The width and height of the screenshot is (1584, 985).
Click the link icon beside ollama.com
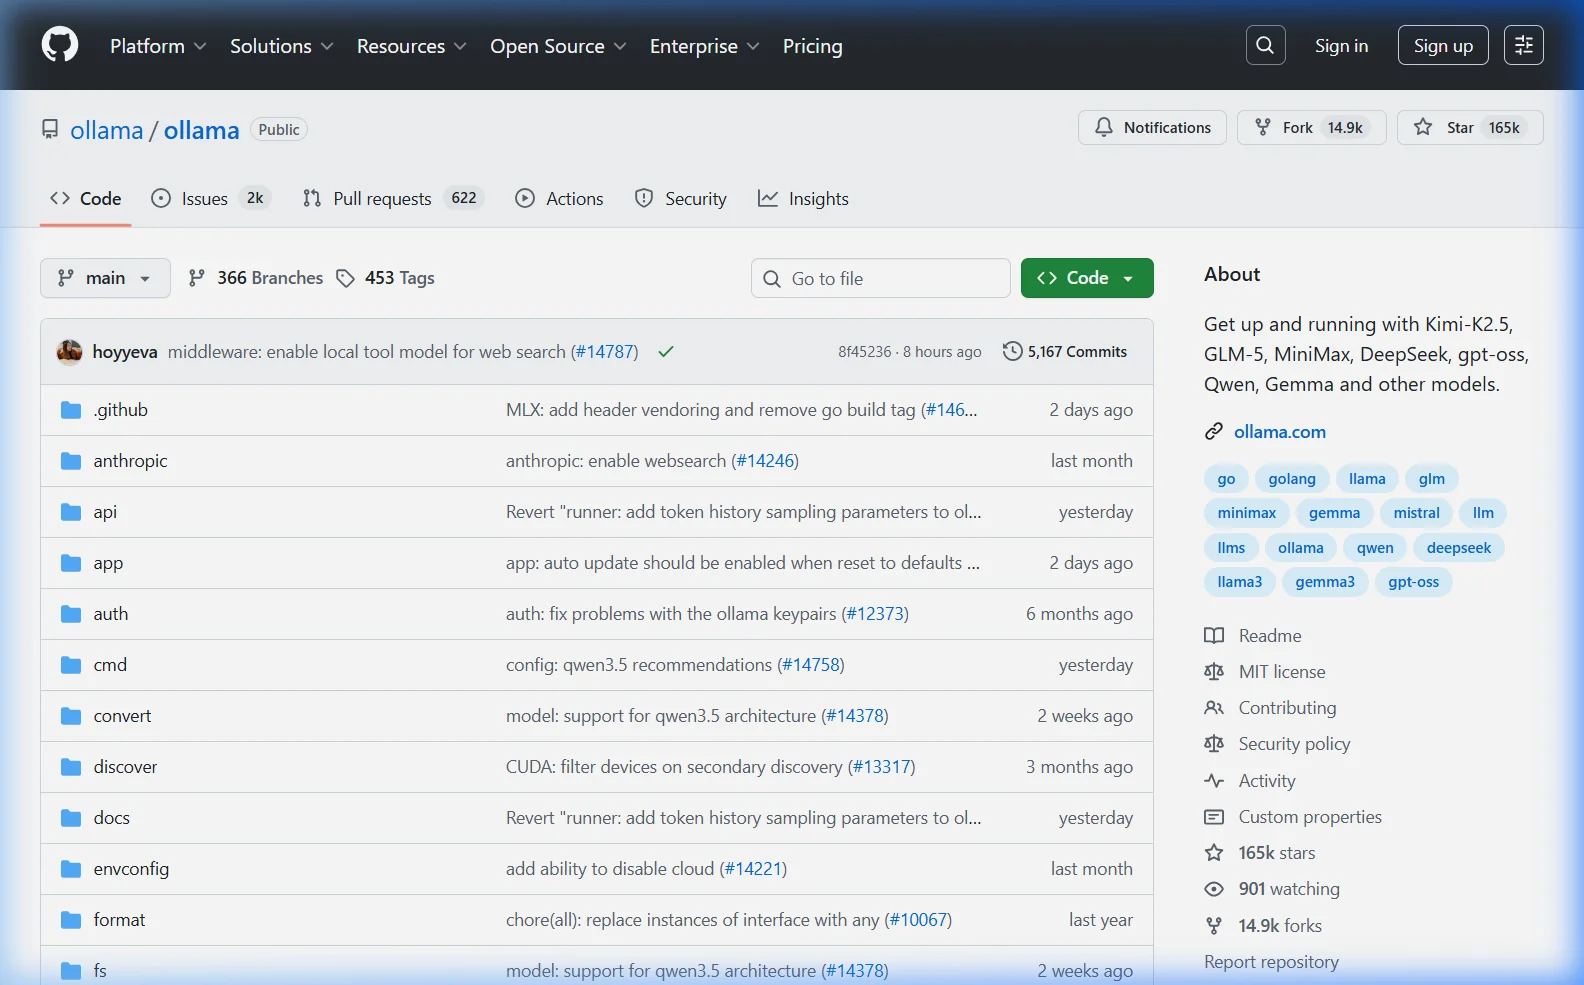coord(1214,431)
